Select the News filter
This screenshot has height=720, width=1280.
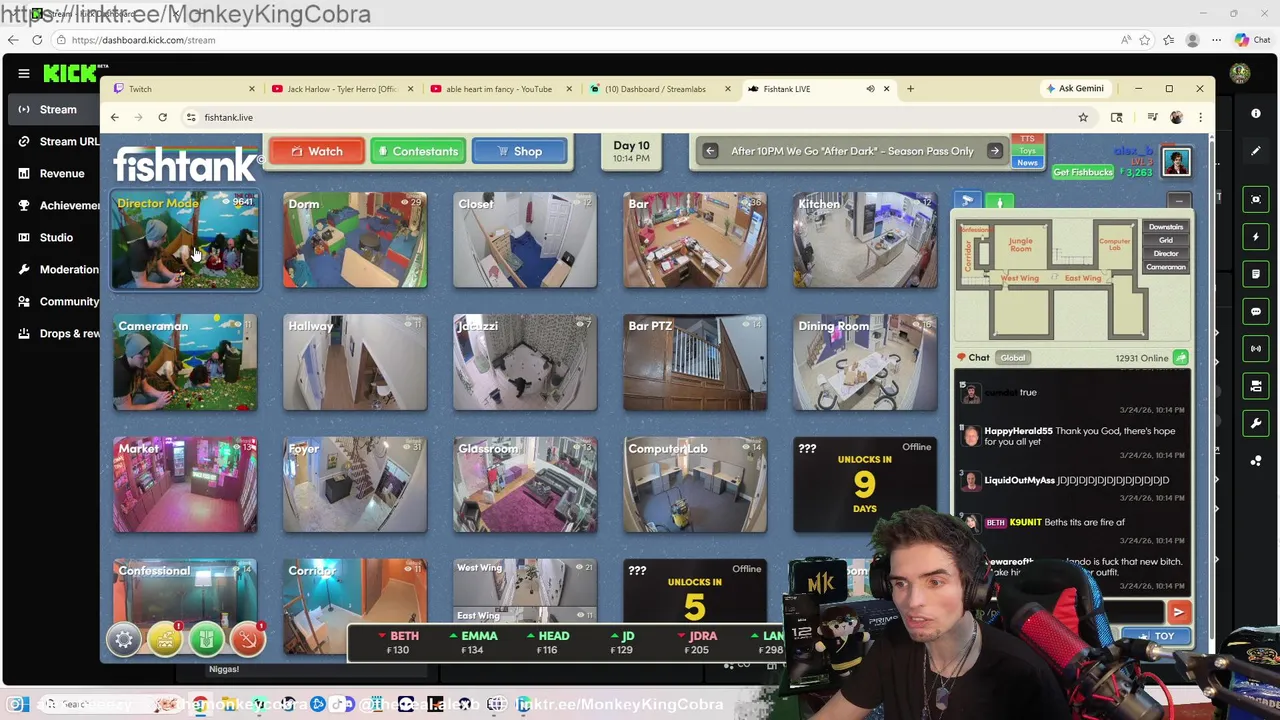pyautogui.click(x=1027, y=163)
